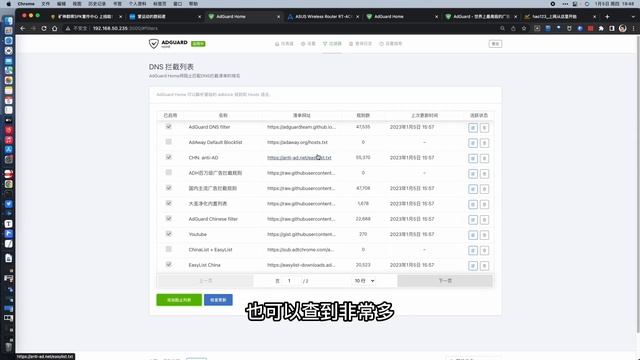Viewport: 640px width, 360px height.
Task: Edit the Youtube list entry
Action: (x=473, y=235)
